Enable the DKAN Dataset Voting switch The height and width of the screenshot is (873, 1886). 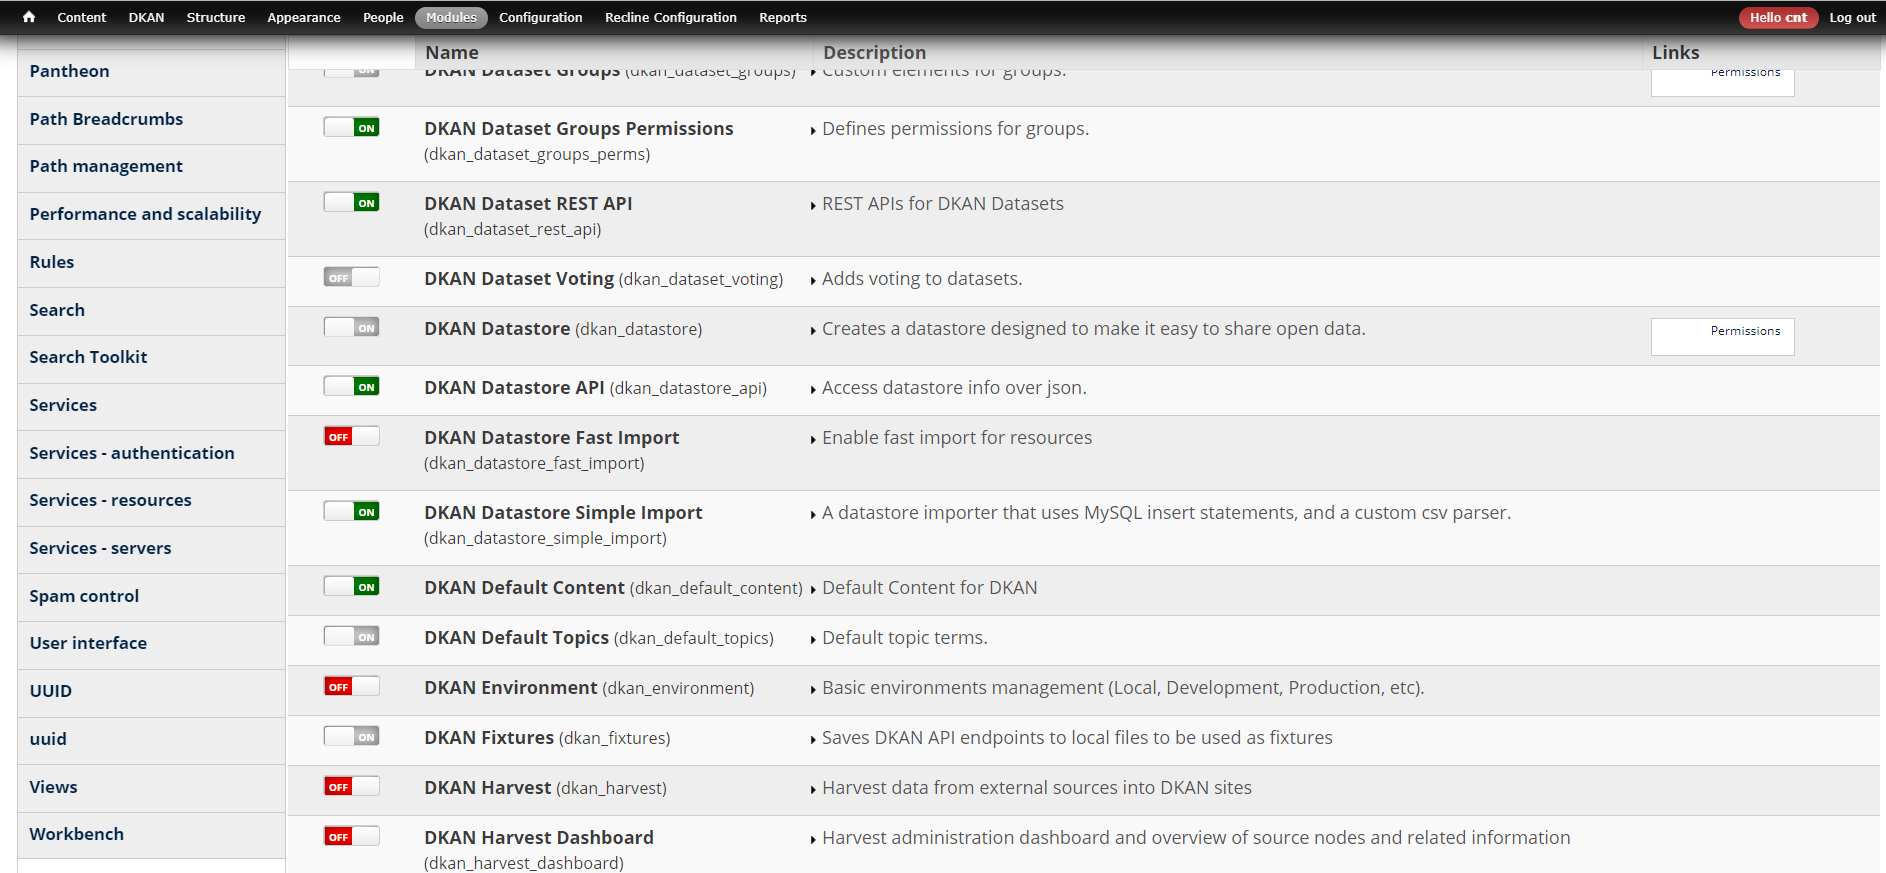click(x=351, y=277)
